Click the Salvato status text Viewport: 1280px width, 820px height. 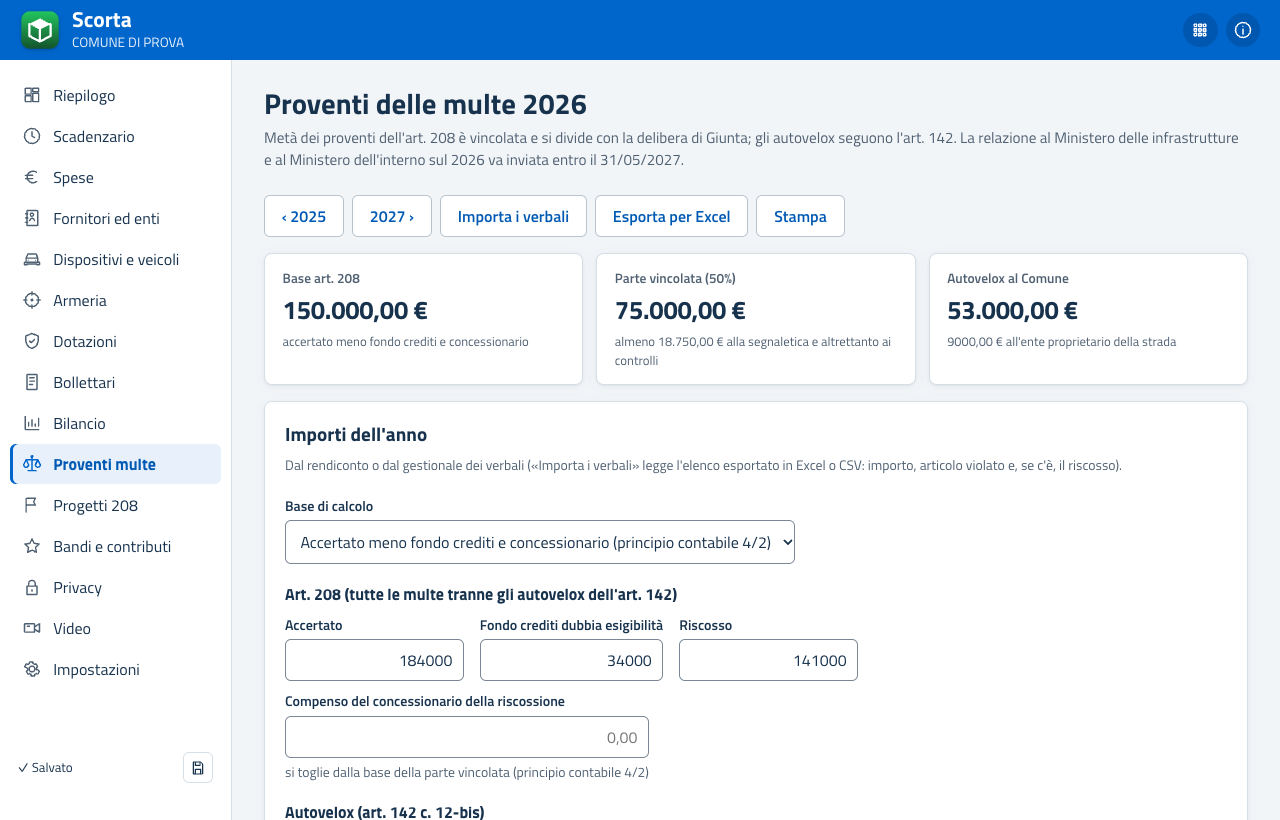(x=45, y=767)
